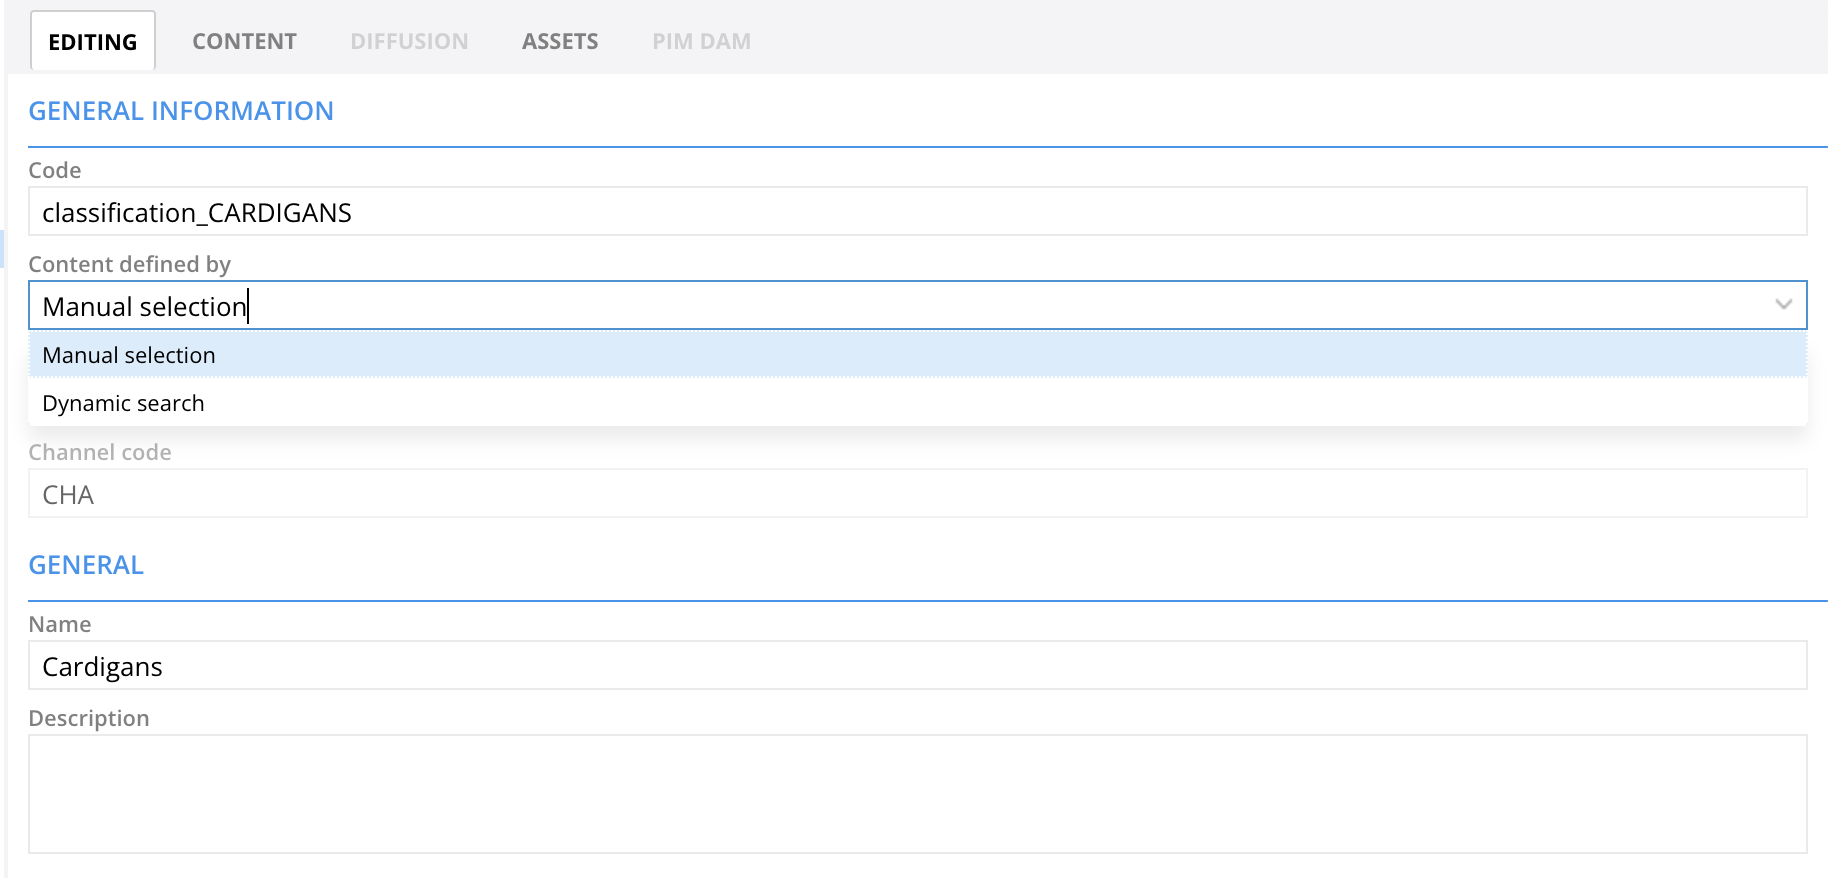Click the Content defined by label

(x=130, y=264)
